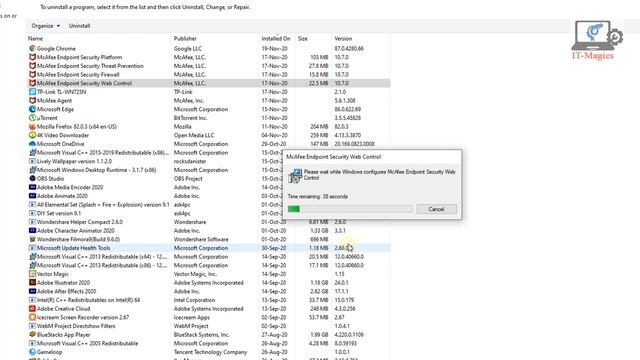Cancel the McAfee Web Control configuration

436,209
